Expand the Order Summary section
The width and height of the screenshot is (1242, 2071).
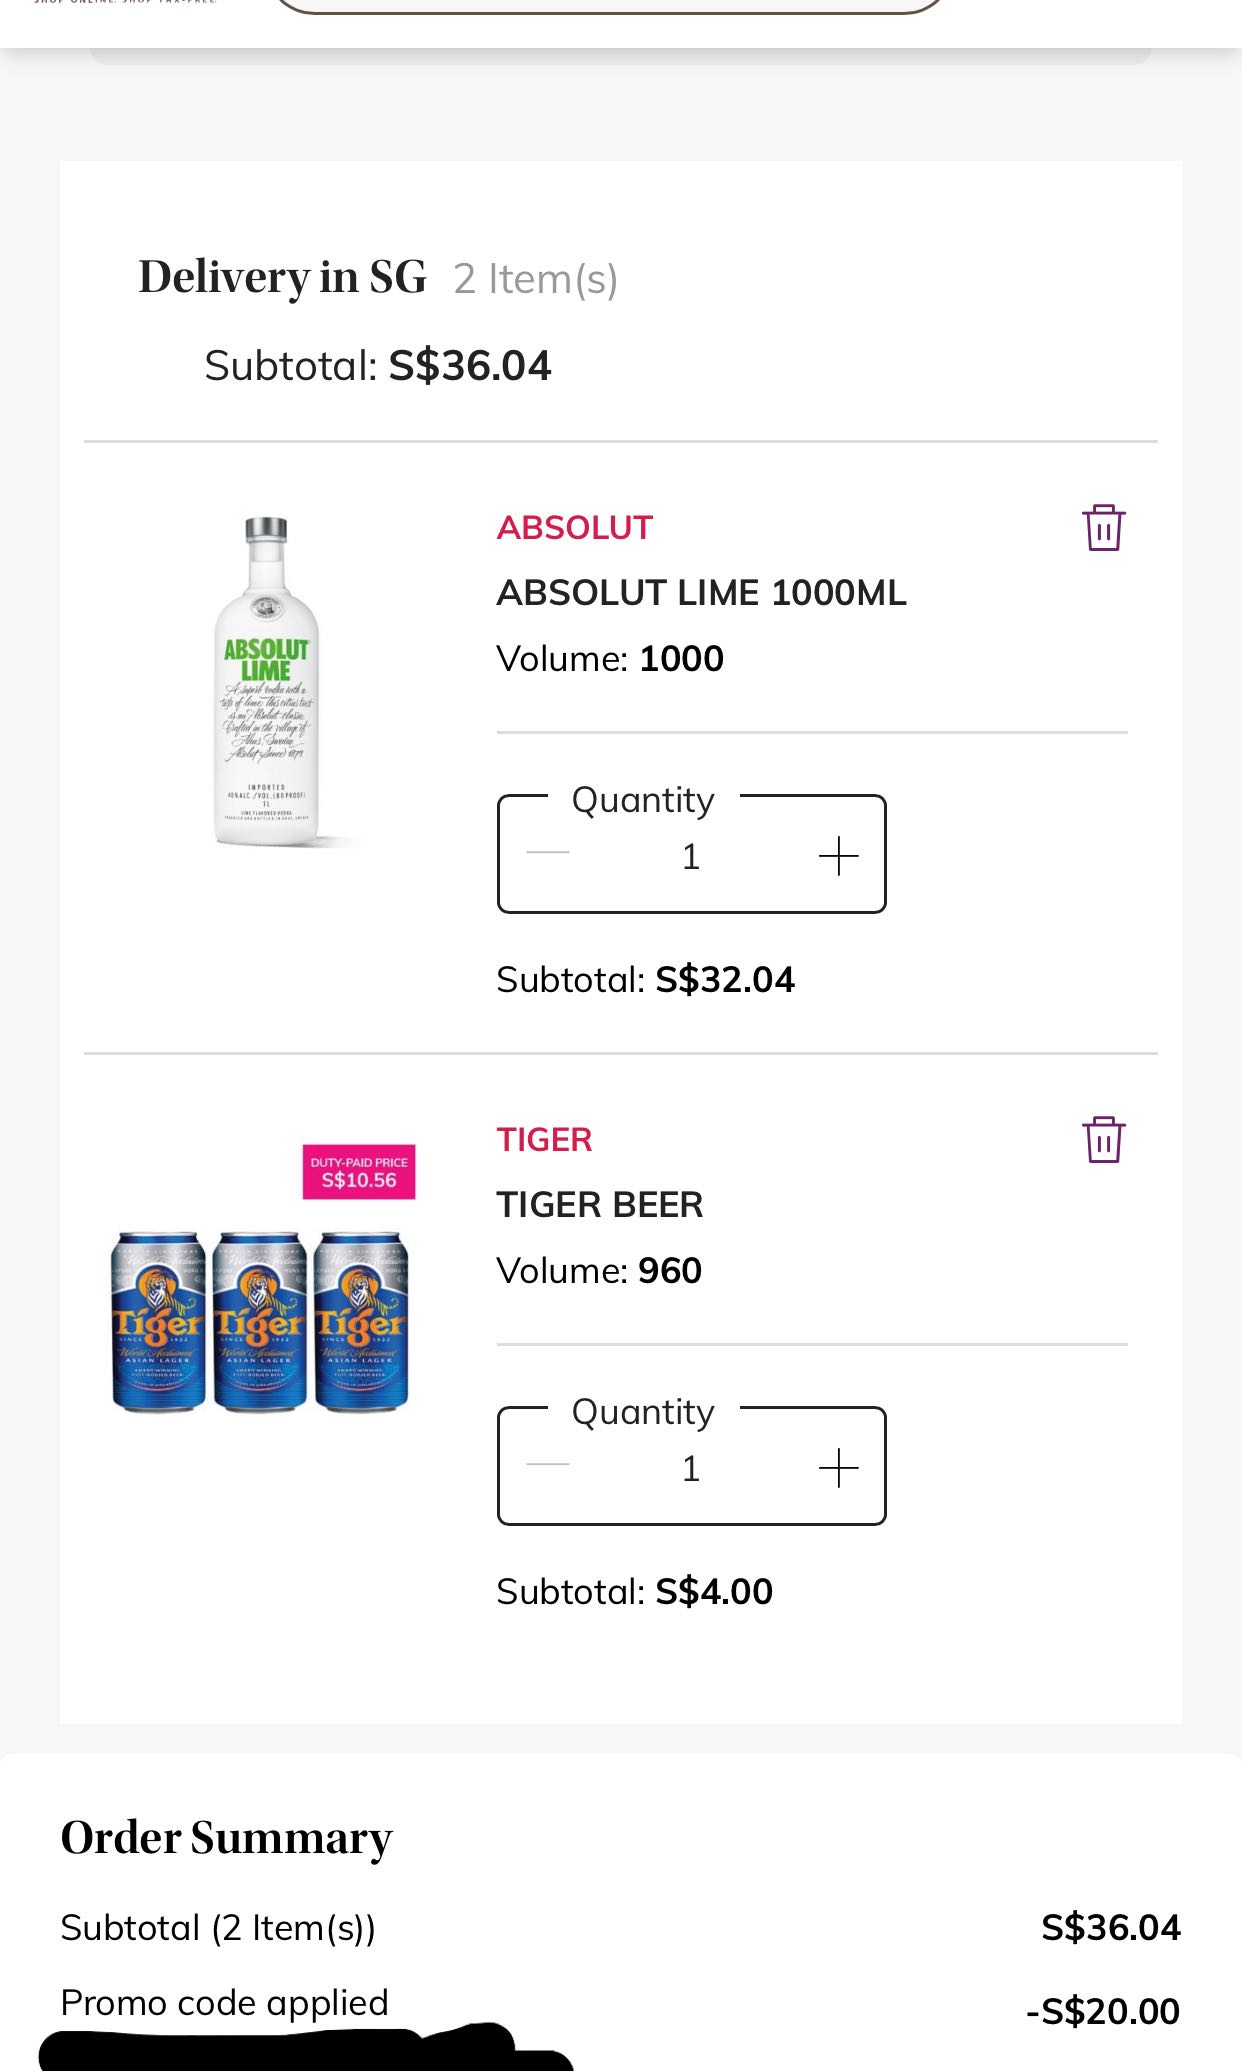[225, 1837]
